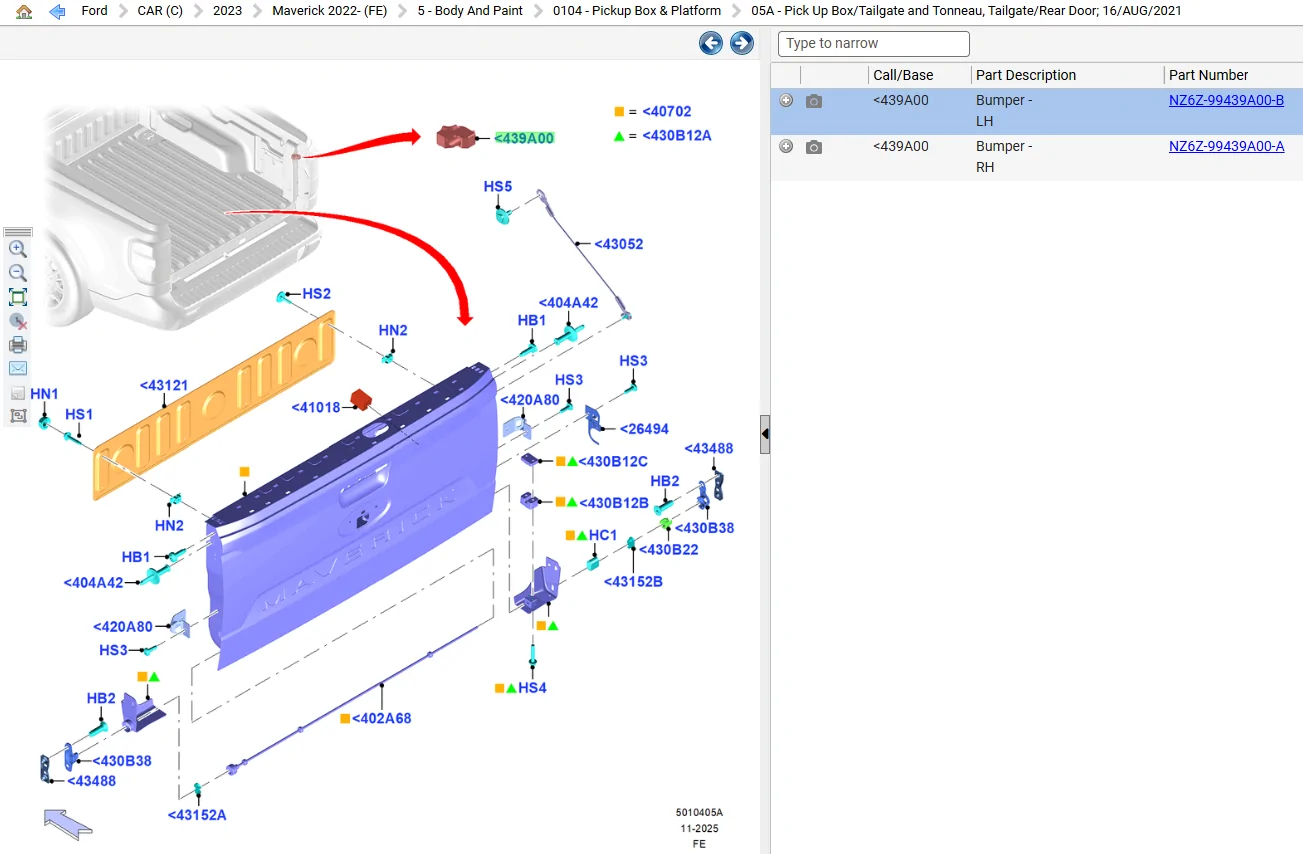Open the photo for Bumper - RH
Screen dimensions: 1303x854
click(x=814, y=147)
